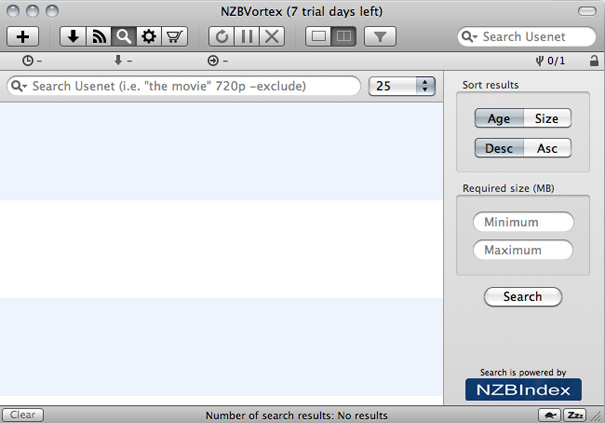The width and height of the screenshot is (605, 423).
Task: Click the X remove icon in toolbar
Action: 272,37
